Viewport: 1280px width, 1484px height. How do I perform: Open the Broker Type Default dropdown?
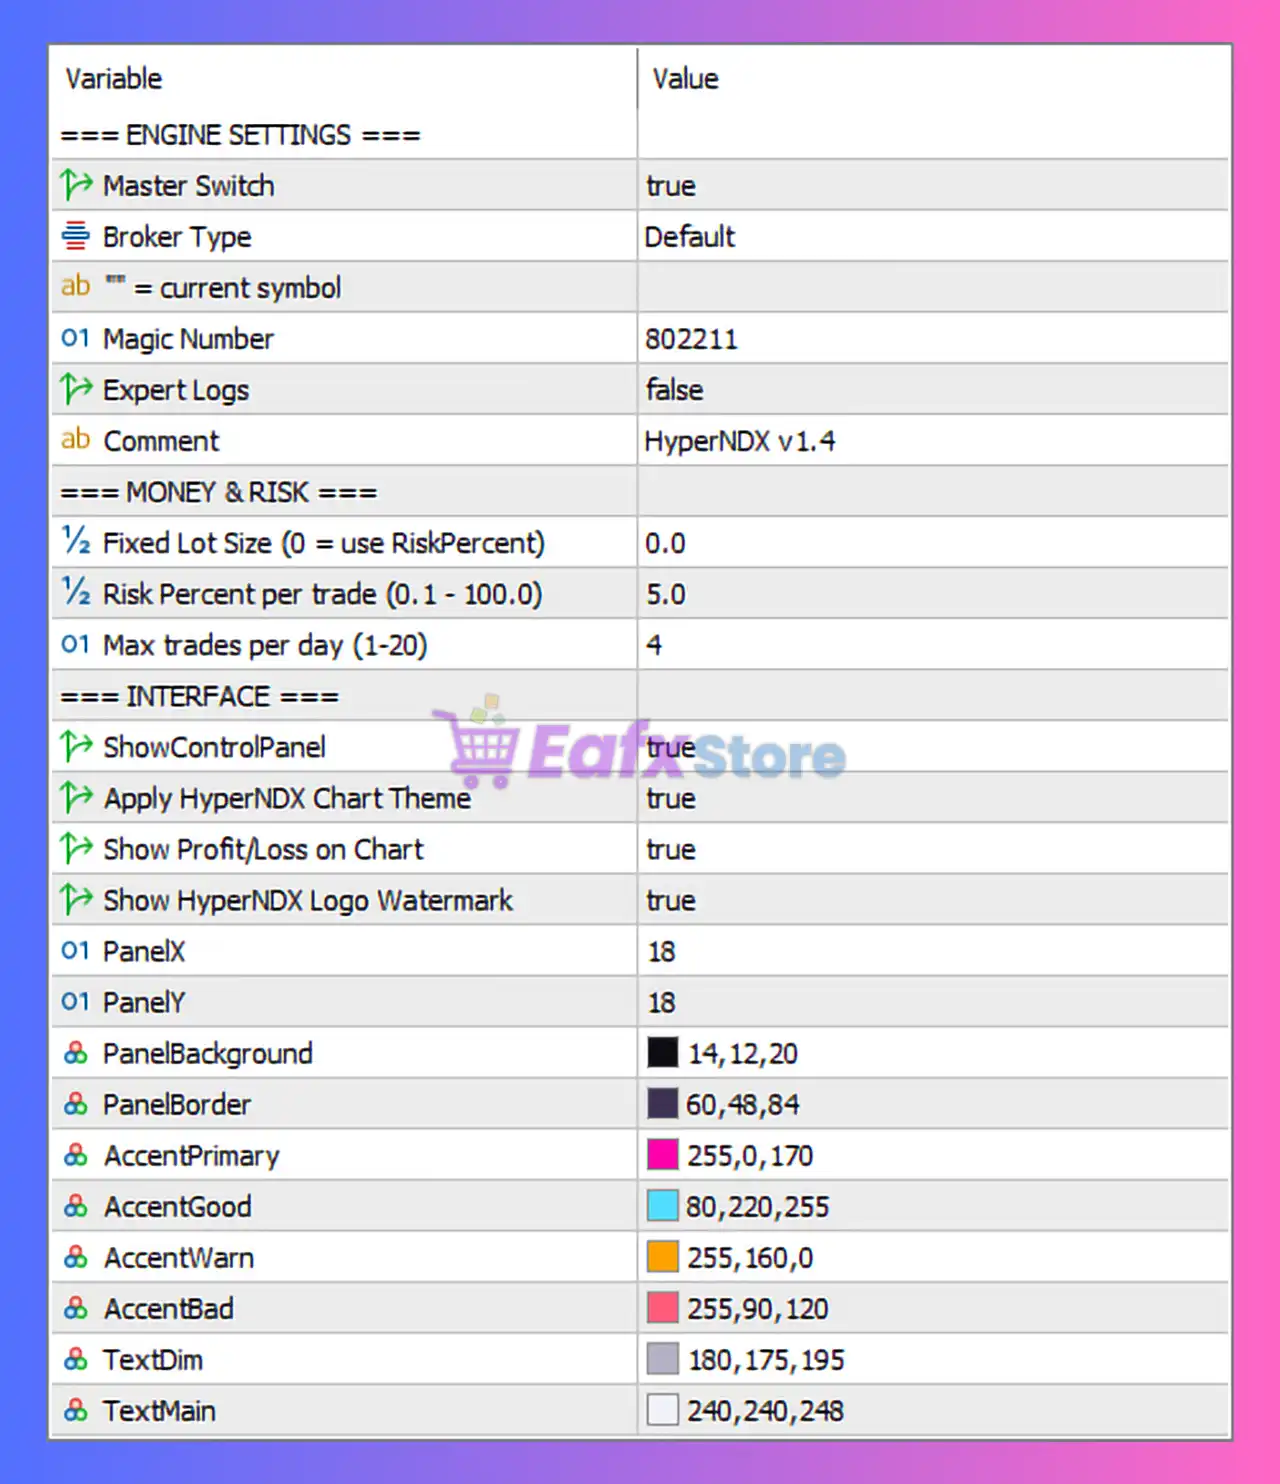[691, 236]
